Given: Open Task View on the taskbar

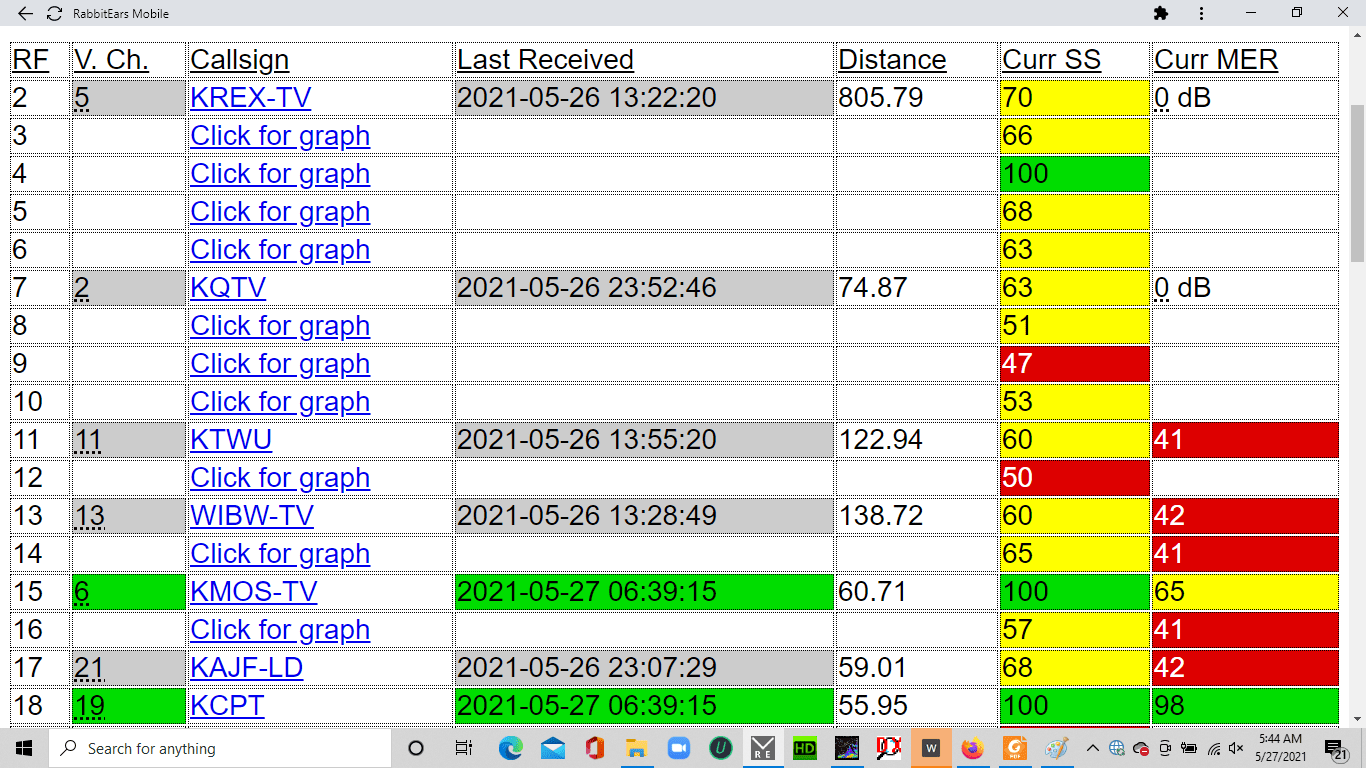Looking at the screenshot, I should [463, 748].
